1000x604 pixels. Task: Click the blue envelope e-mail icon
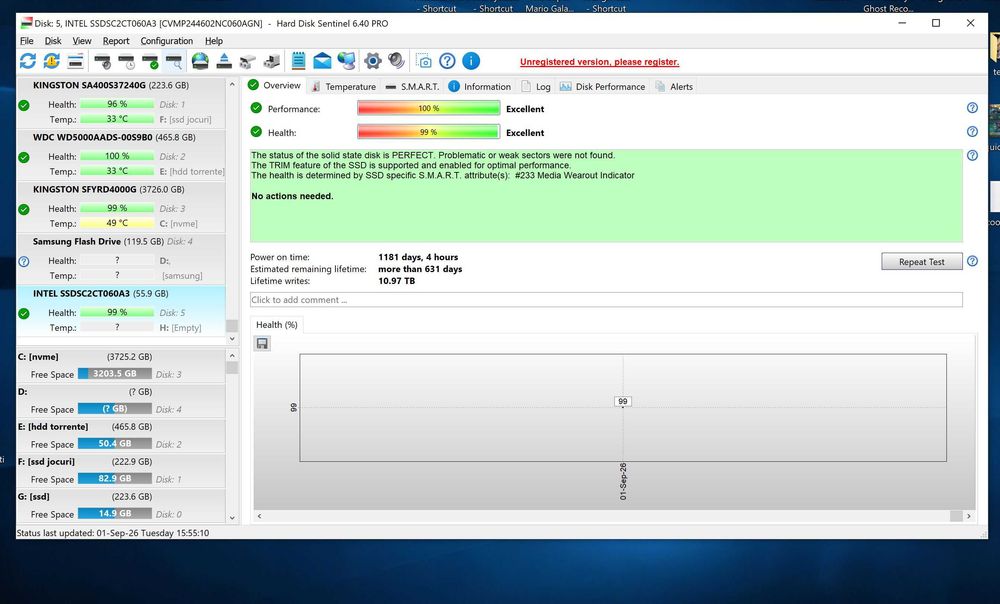click(x=322, y=61)
